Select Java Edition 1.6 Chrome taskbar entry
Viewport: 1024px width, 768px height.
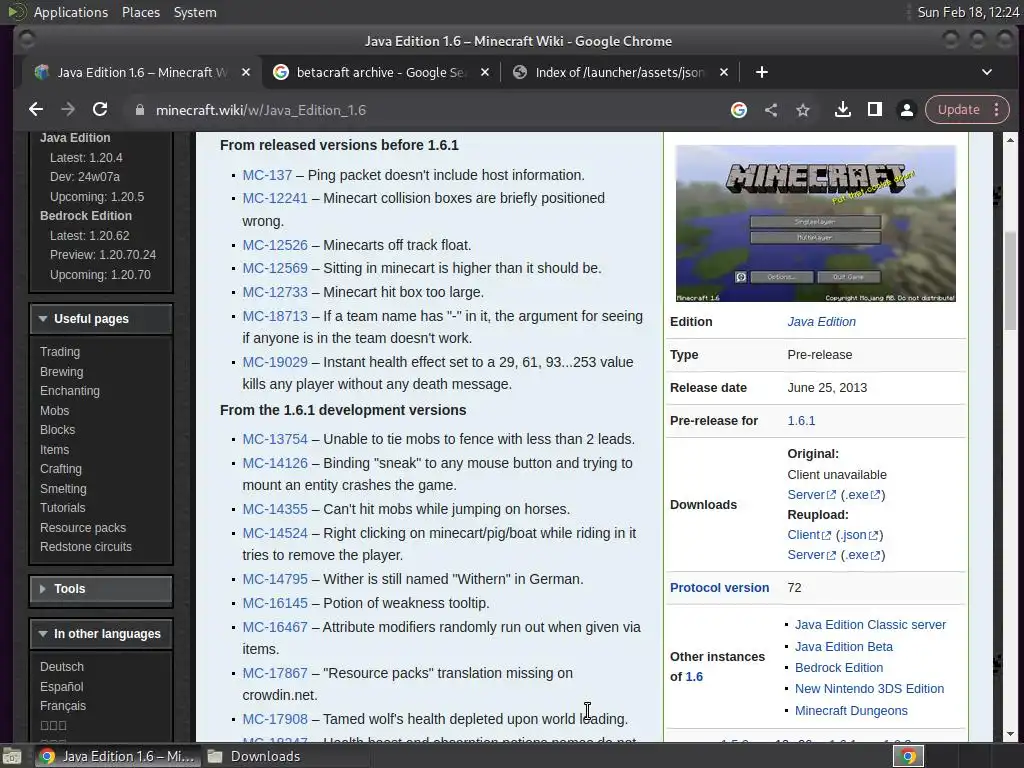point(118,756)
